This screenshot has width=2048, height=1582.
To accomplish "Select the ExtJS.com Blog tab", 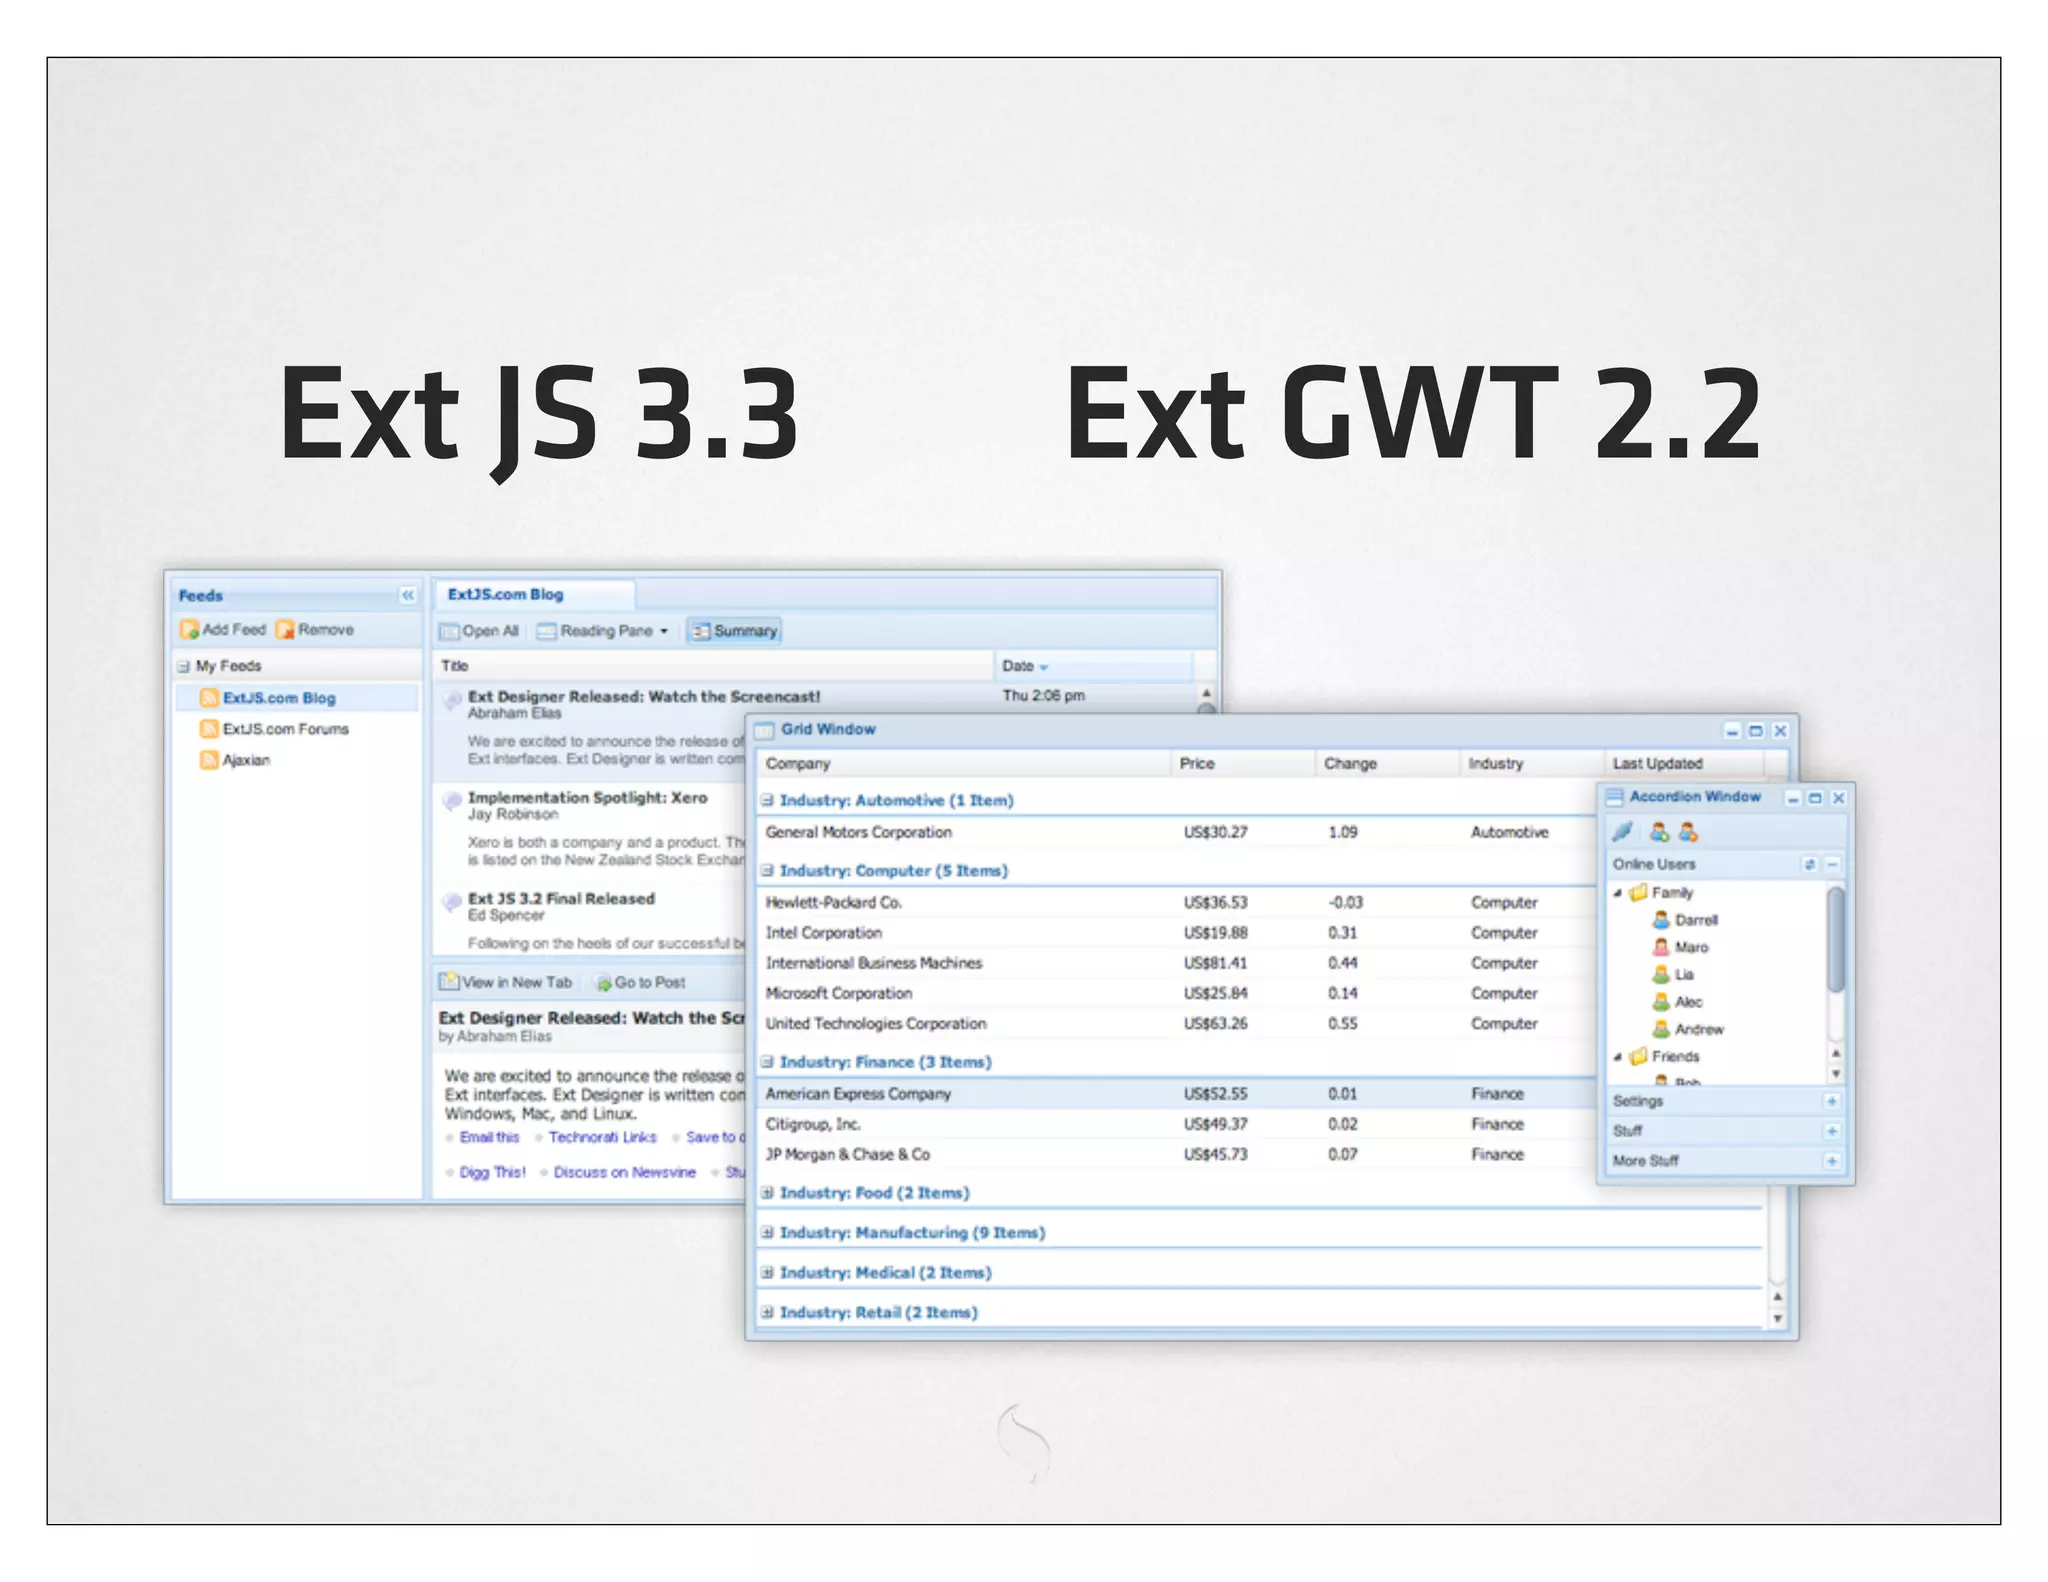I will coord(534,594).
